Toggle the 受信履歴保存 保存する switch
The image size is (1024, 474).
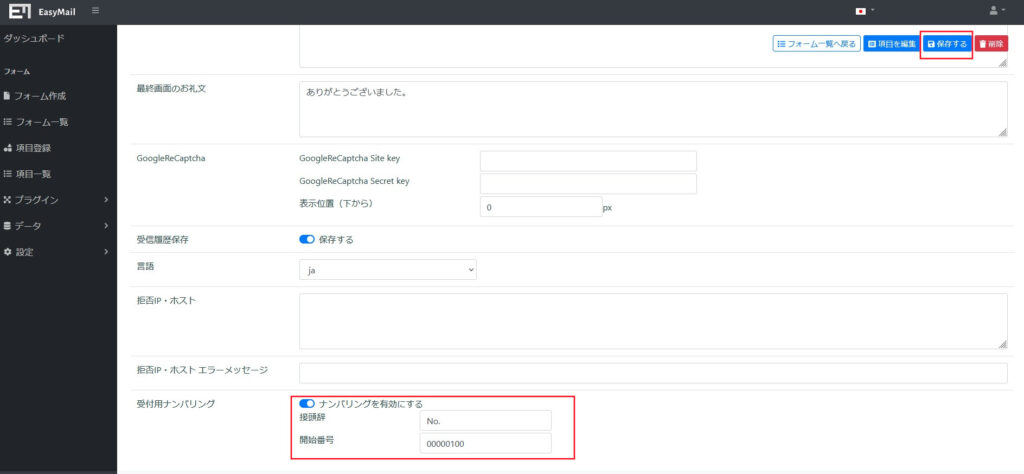pos(307,239)
